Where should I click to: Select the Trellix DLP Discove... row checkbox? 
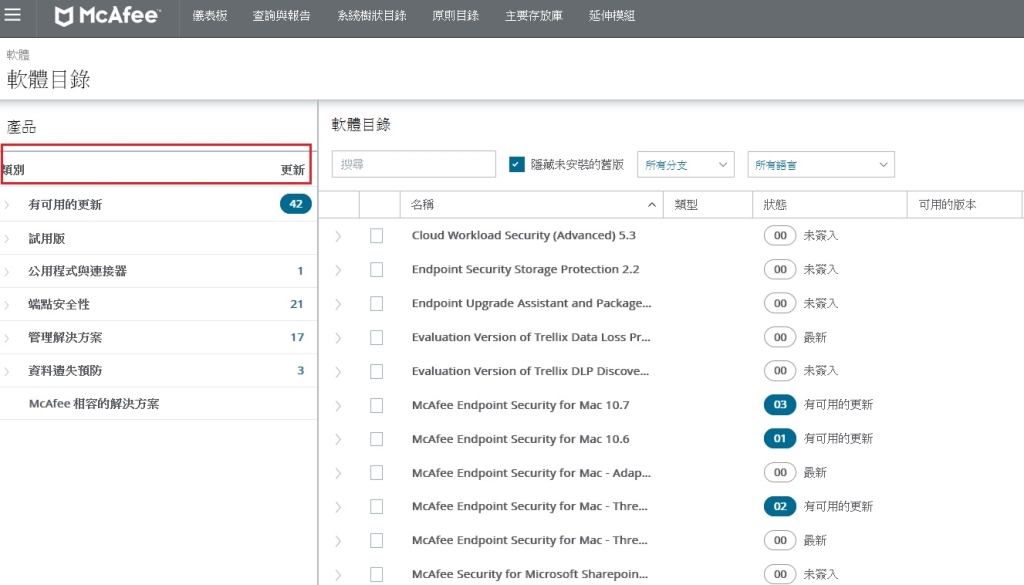point(377,372)
